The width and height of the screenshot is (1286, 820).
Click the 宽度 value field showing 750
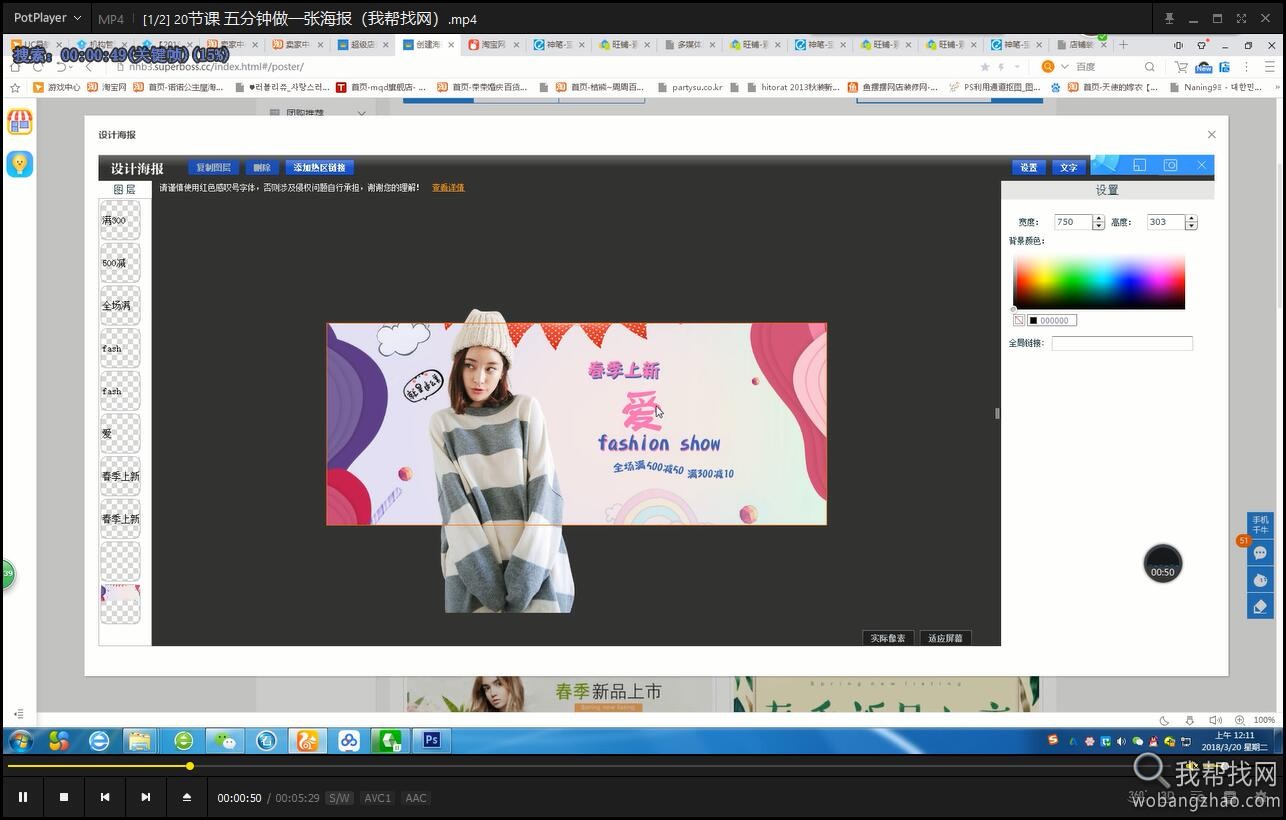[1073, 222]
